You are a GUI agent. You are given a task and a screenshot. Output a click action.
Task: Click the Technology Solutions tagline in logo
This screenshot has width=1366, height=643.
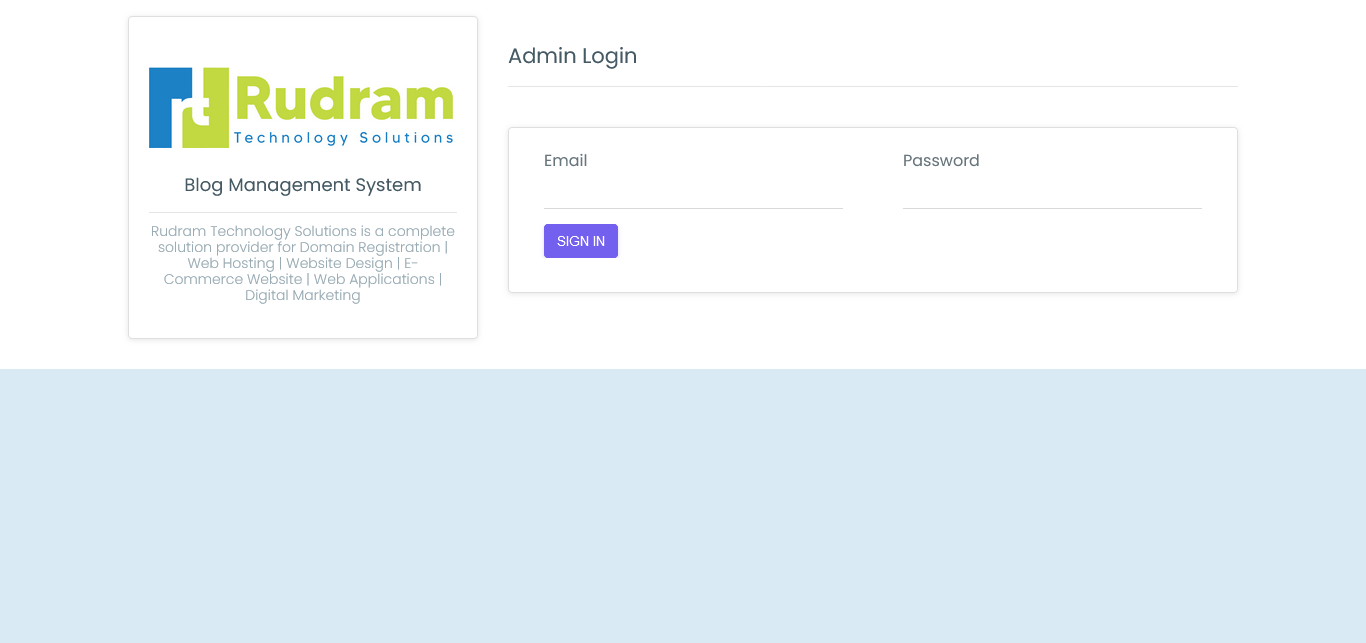point(343,138)
